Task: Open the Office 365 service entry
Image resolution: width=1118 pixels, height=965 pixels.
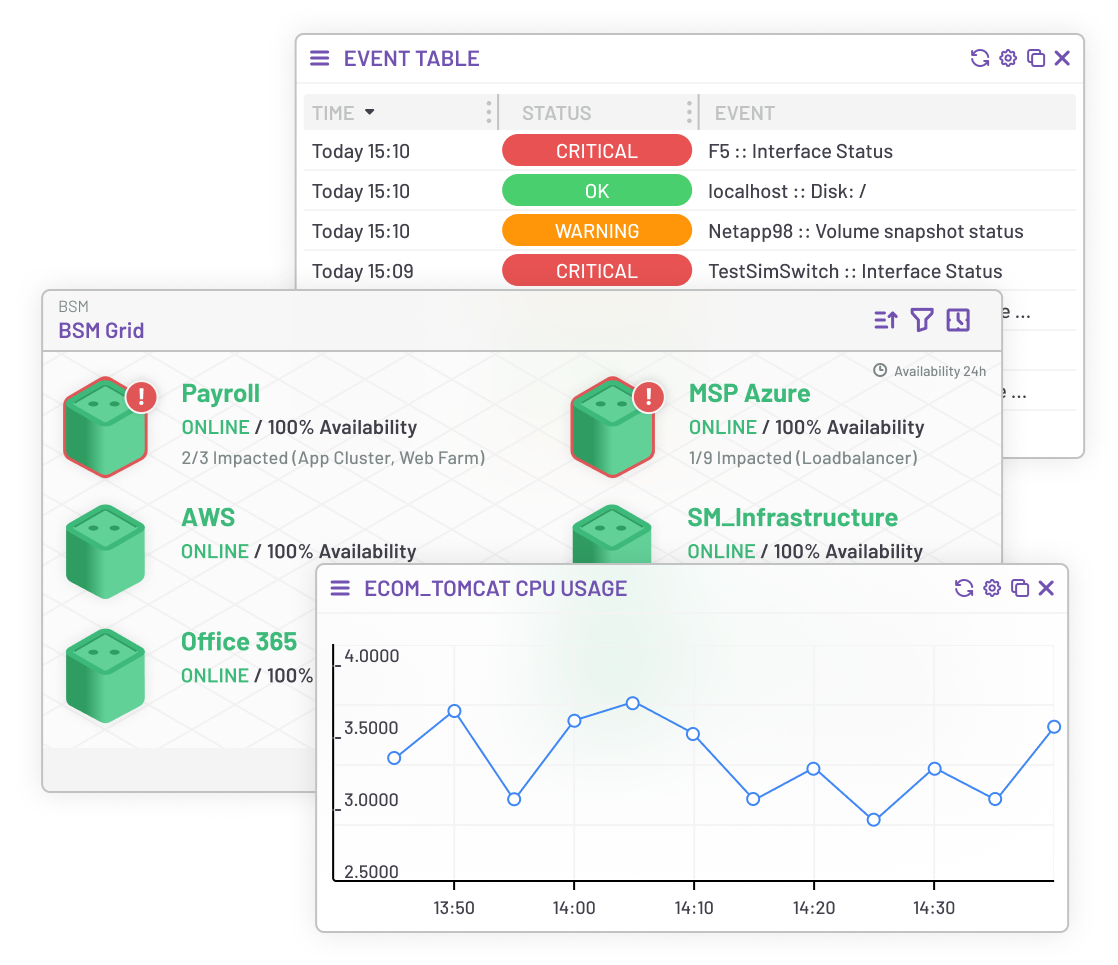Action: pyautogui.click(x=240, y=641)
